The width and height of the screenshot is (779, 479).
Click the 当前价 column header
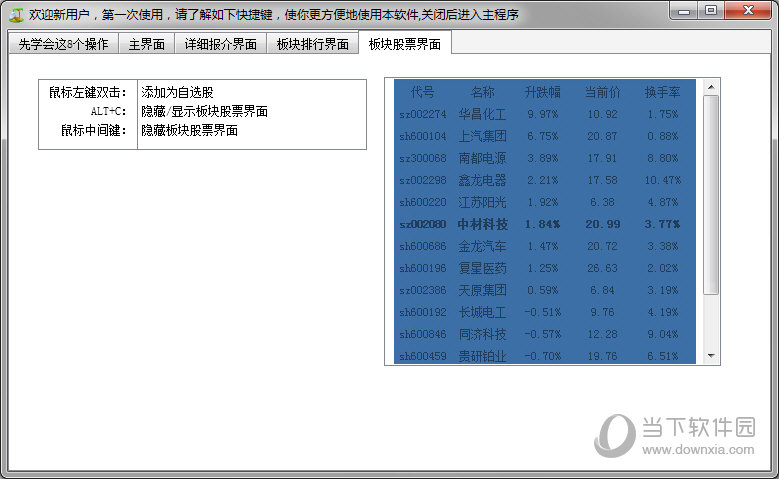[602, 92]
